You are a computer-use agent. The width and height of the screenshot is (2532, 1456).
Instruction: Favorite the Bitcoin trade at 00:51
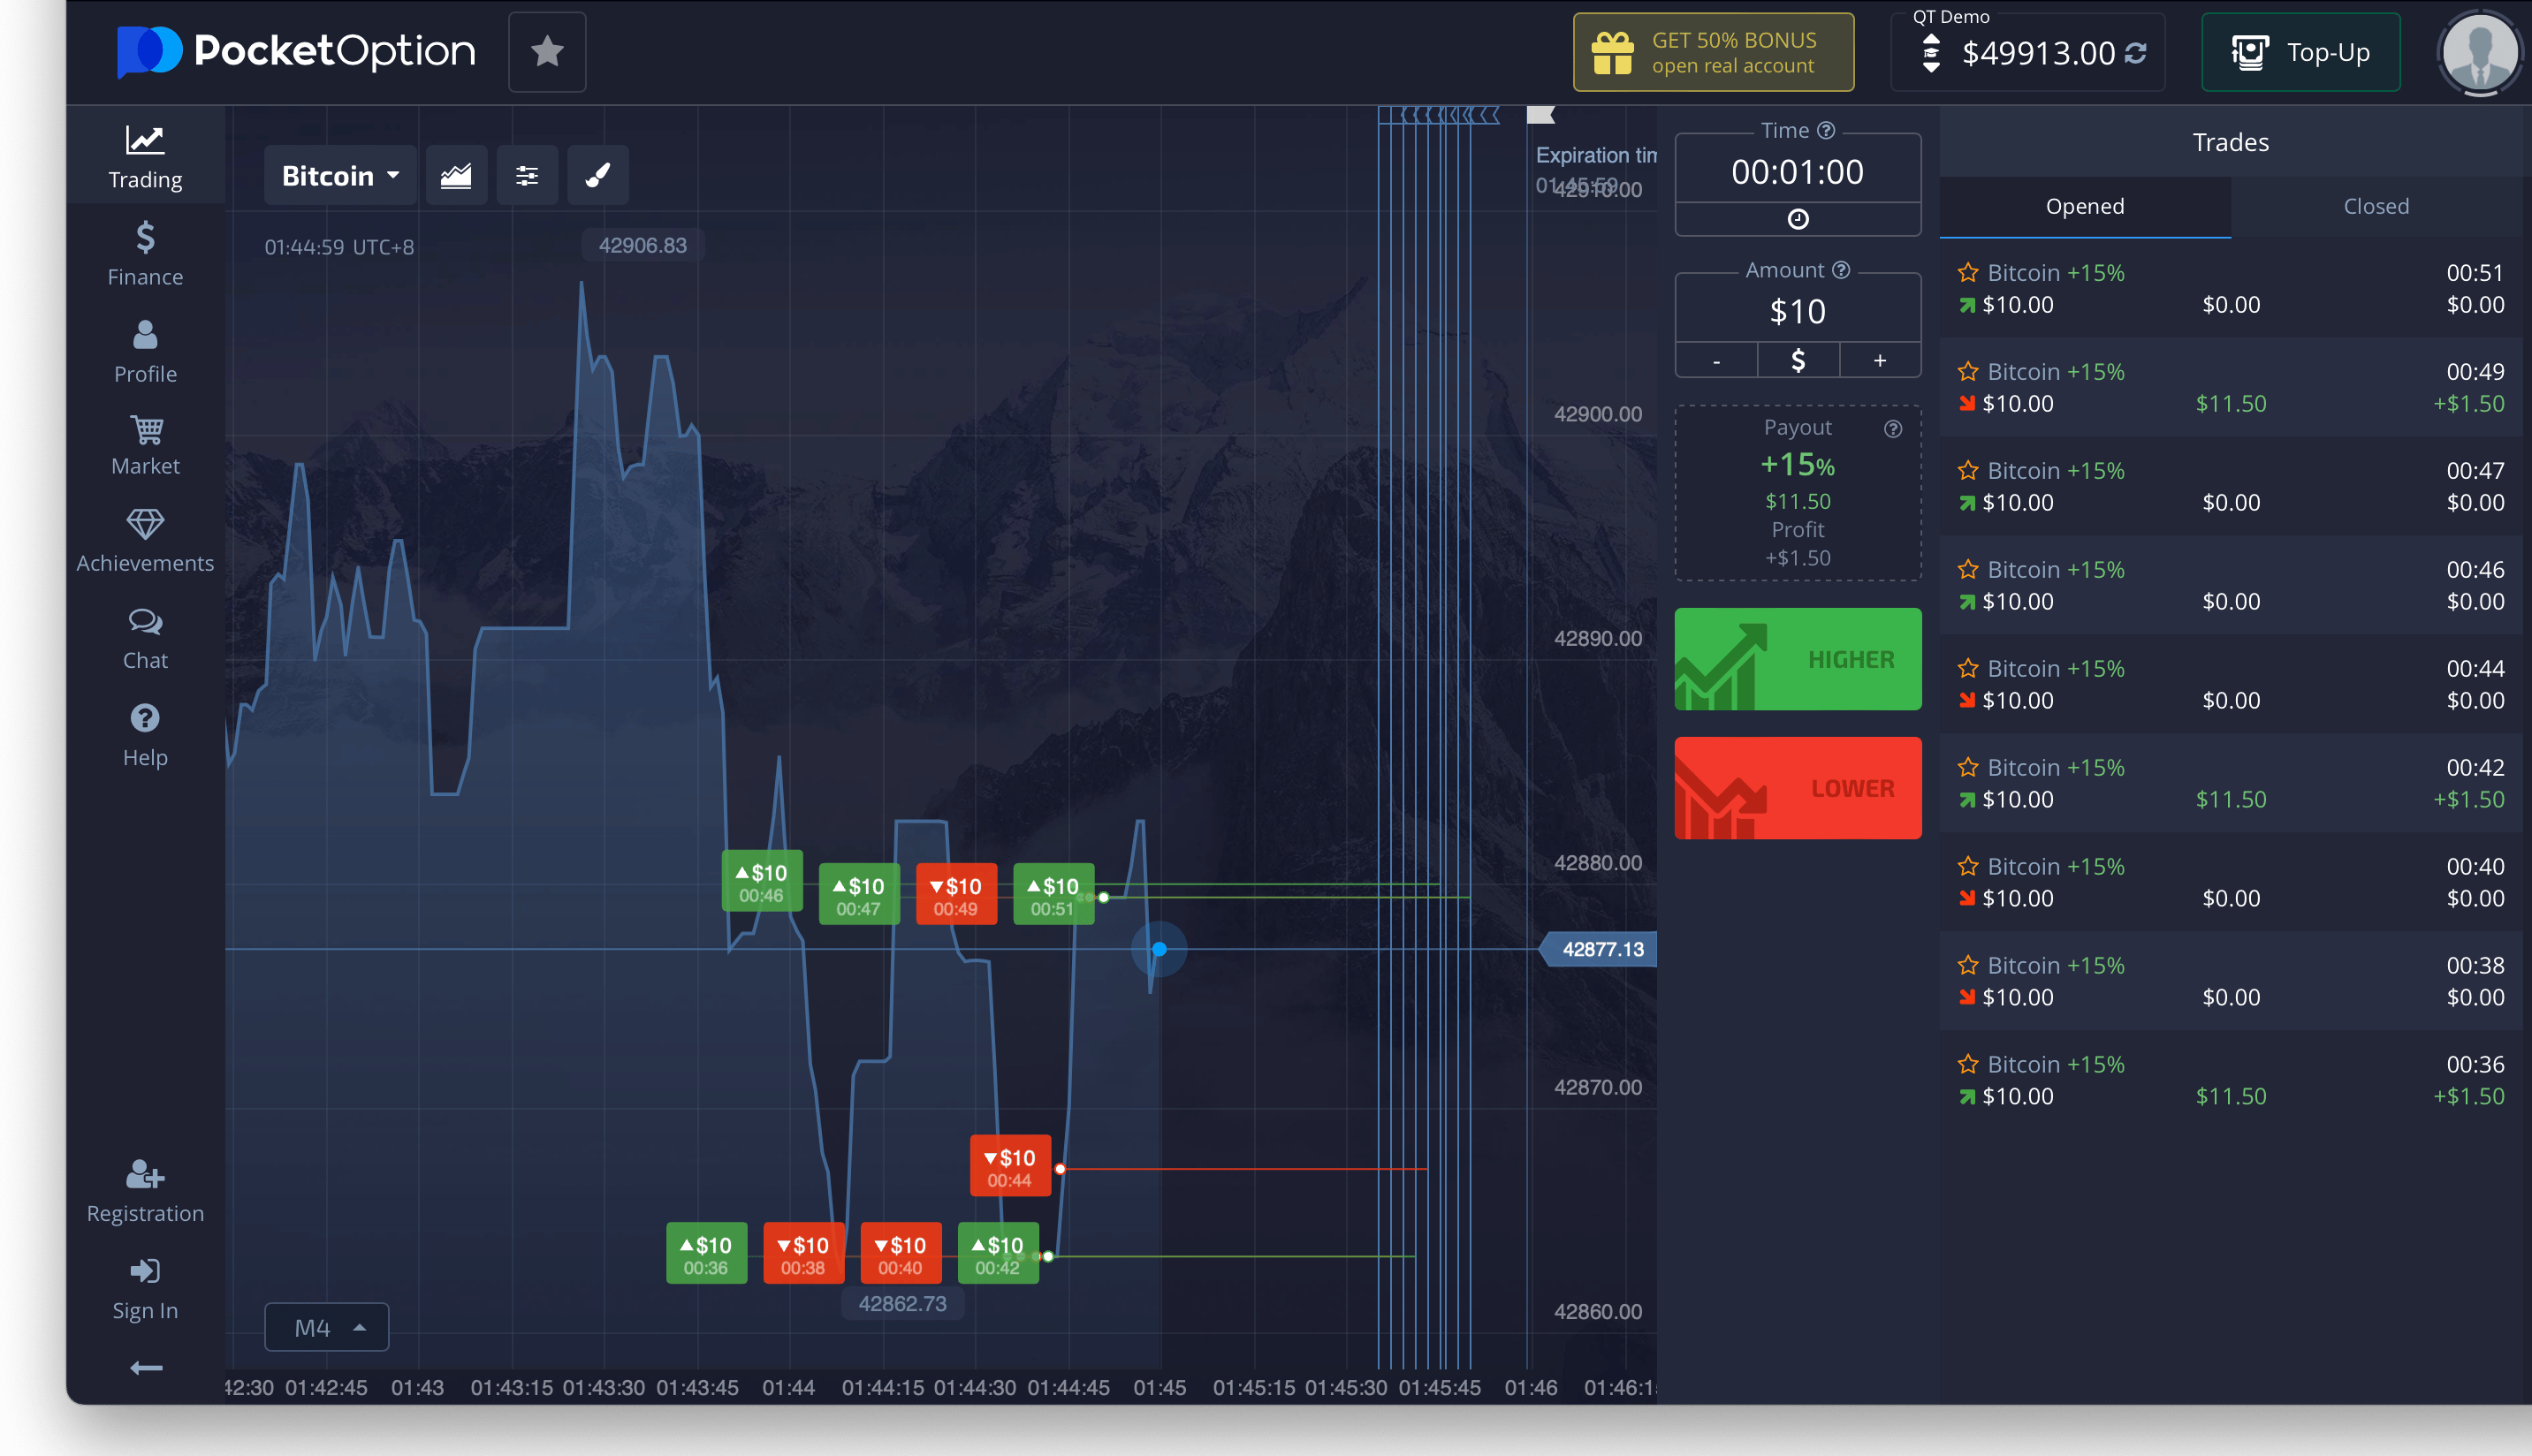point(1967,272)
